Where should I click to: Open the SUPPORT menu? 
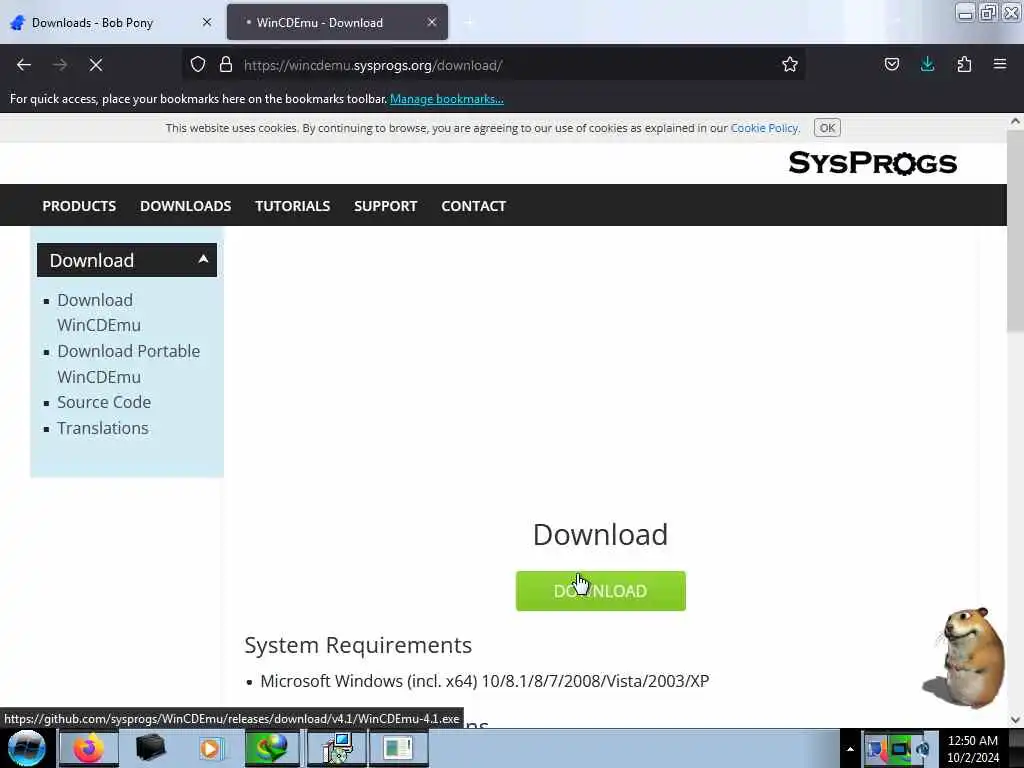(x=385, y=206)
